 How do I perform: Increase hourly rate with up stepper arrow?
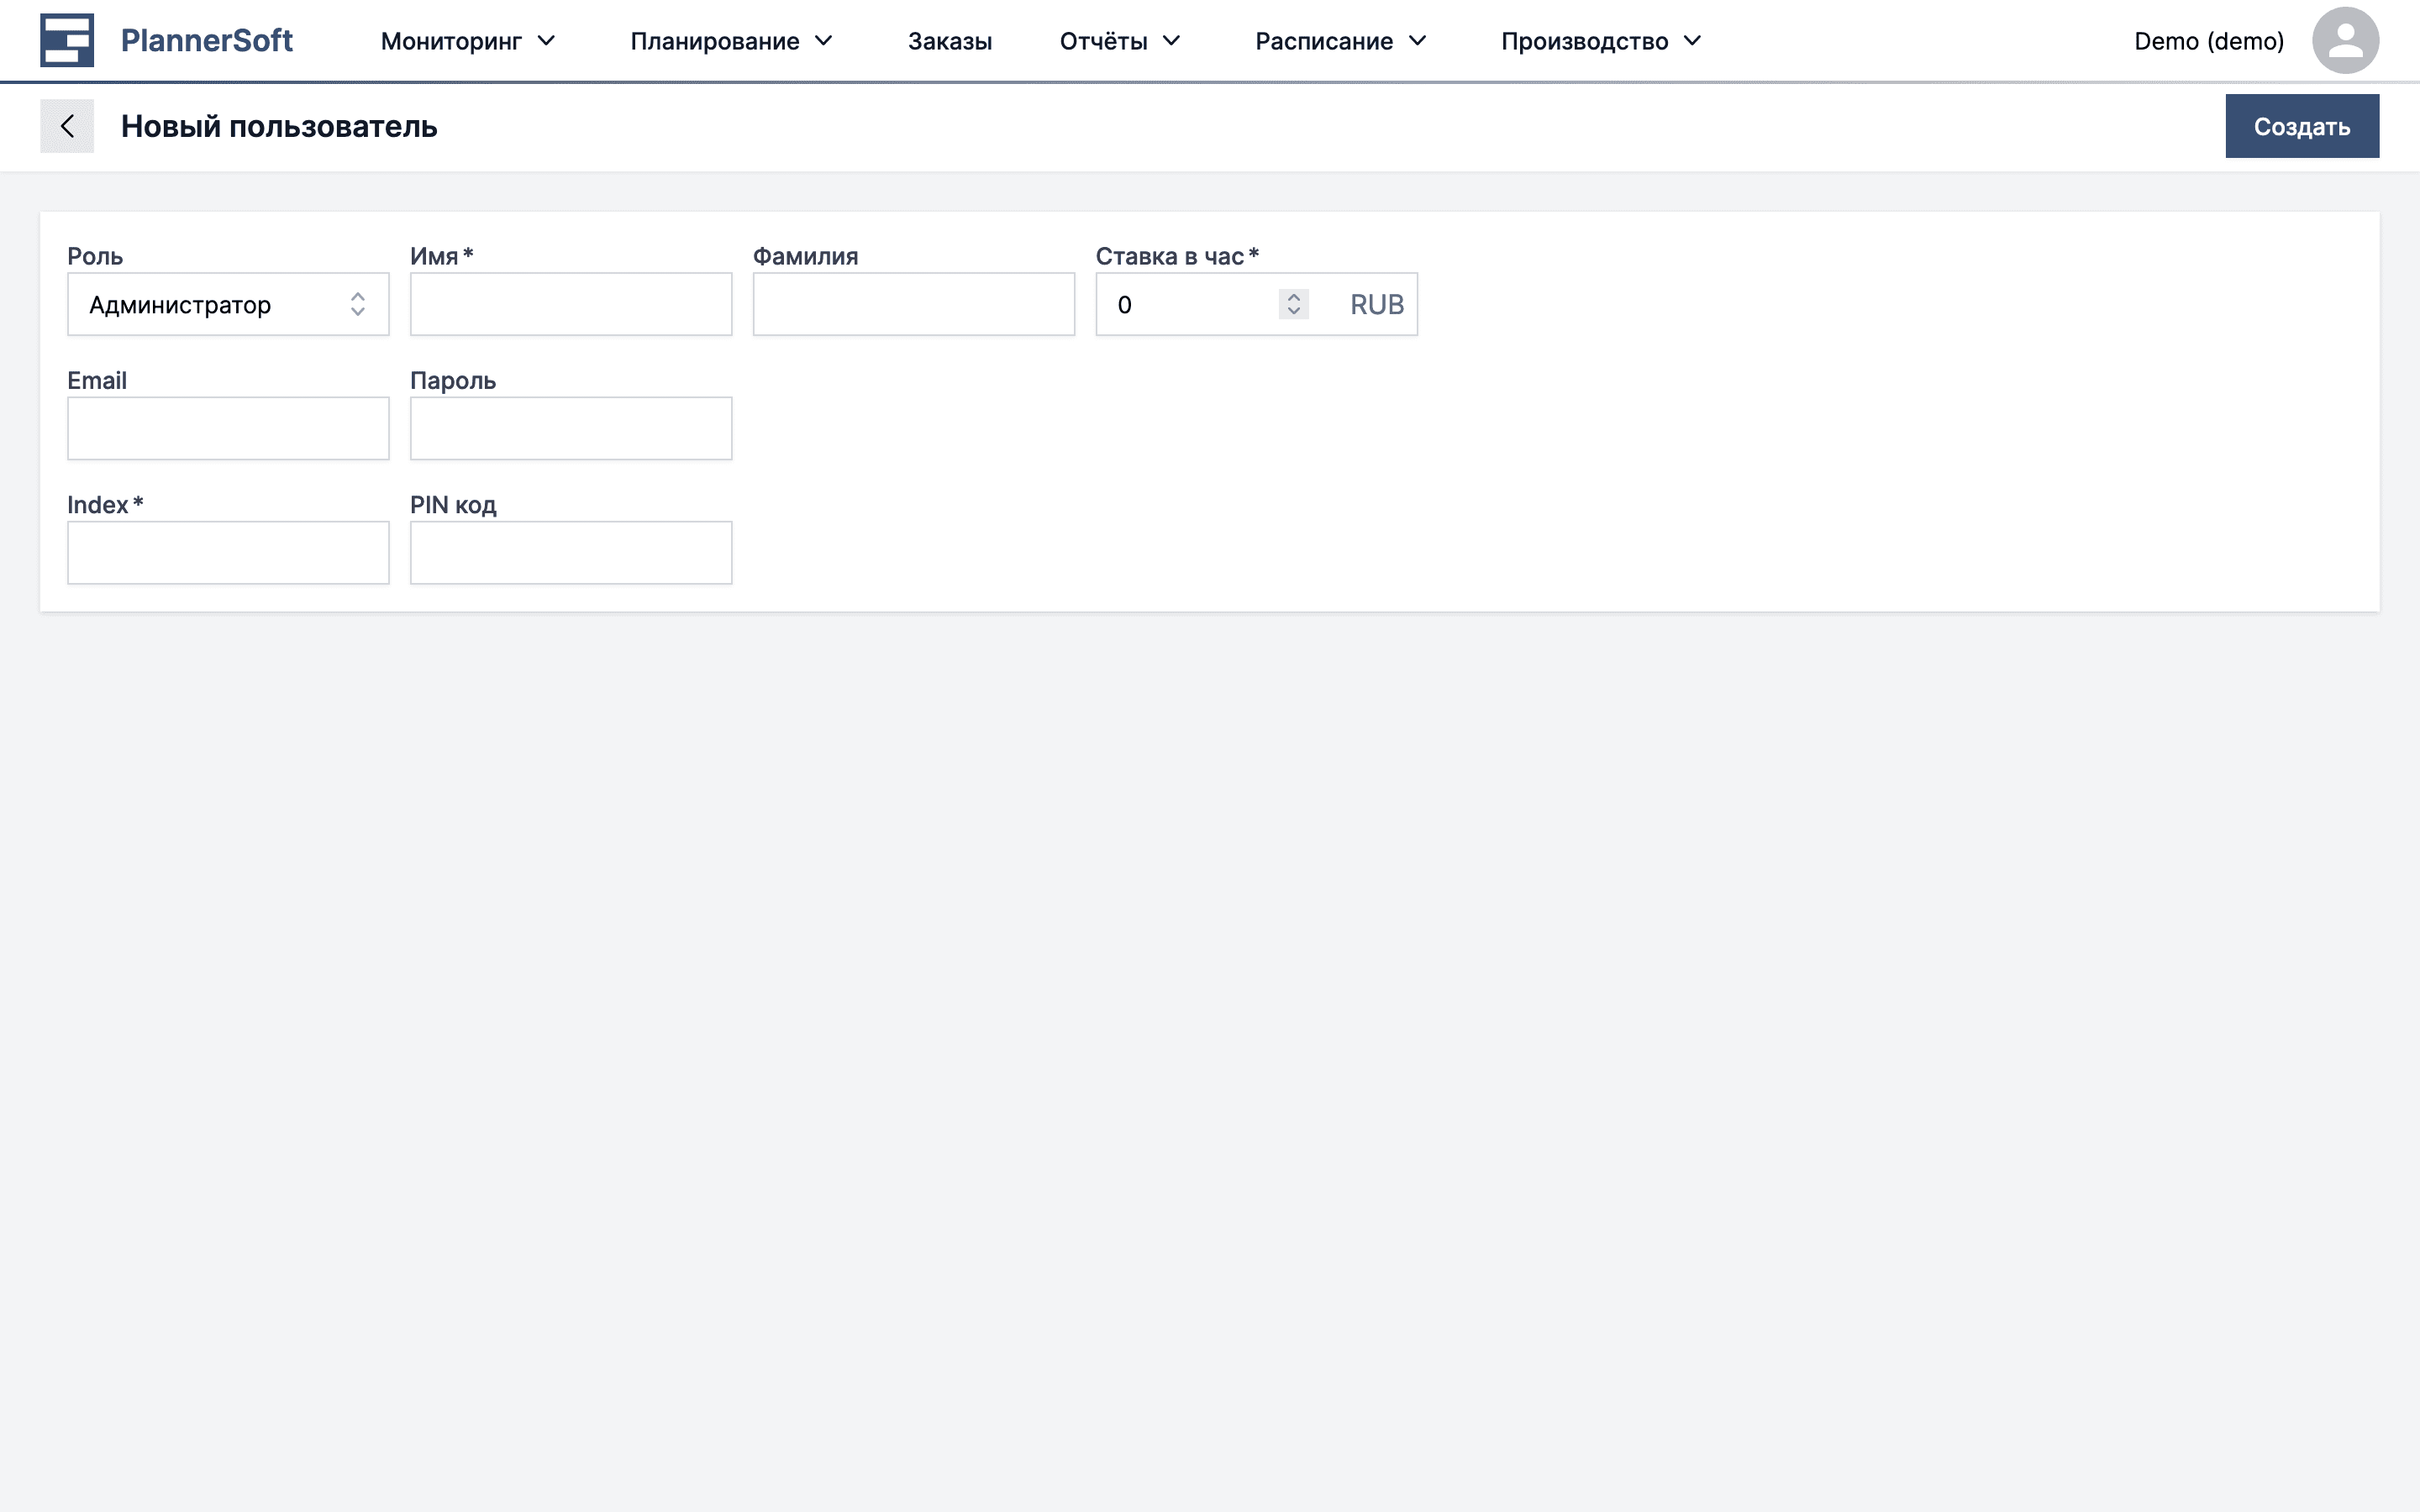point(1293,297)
